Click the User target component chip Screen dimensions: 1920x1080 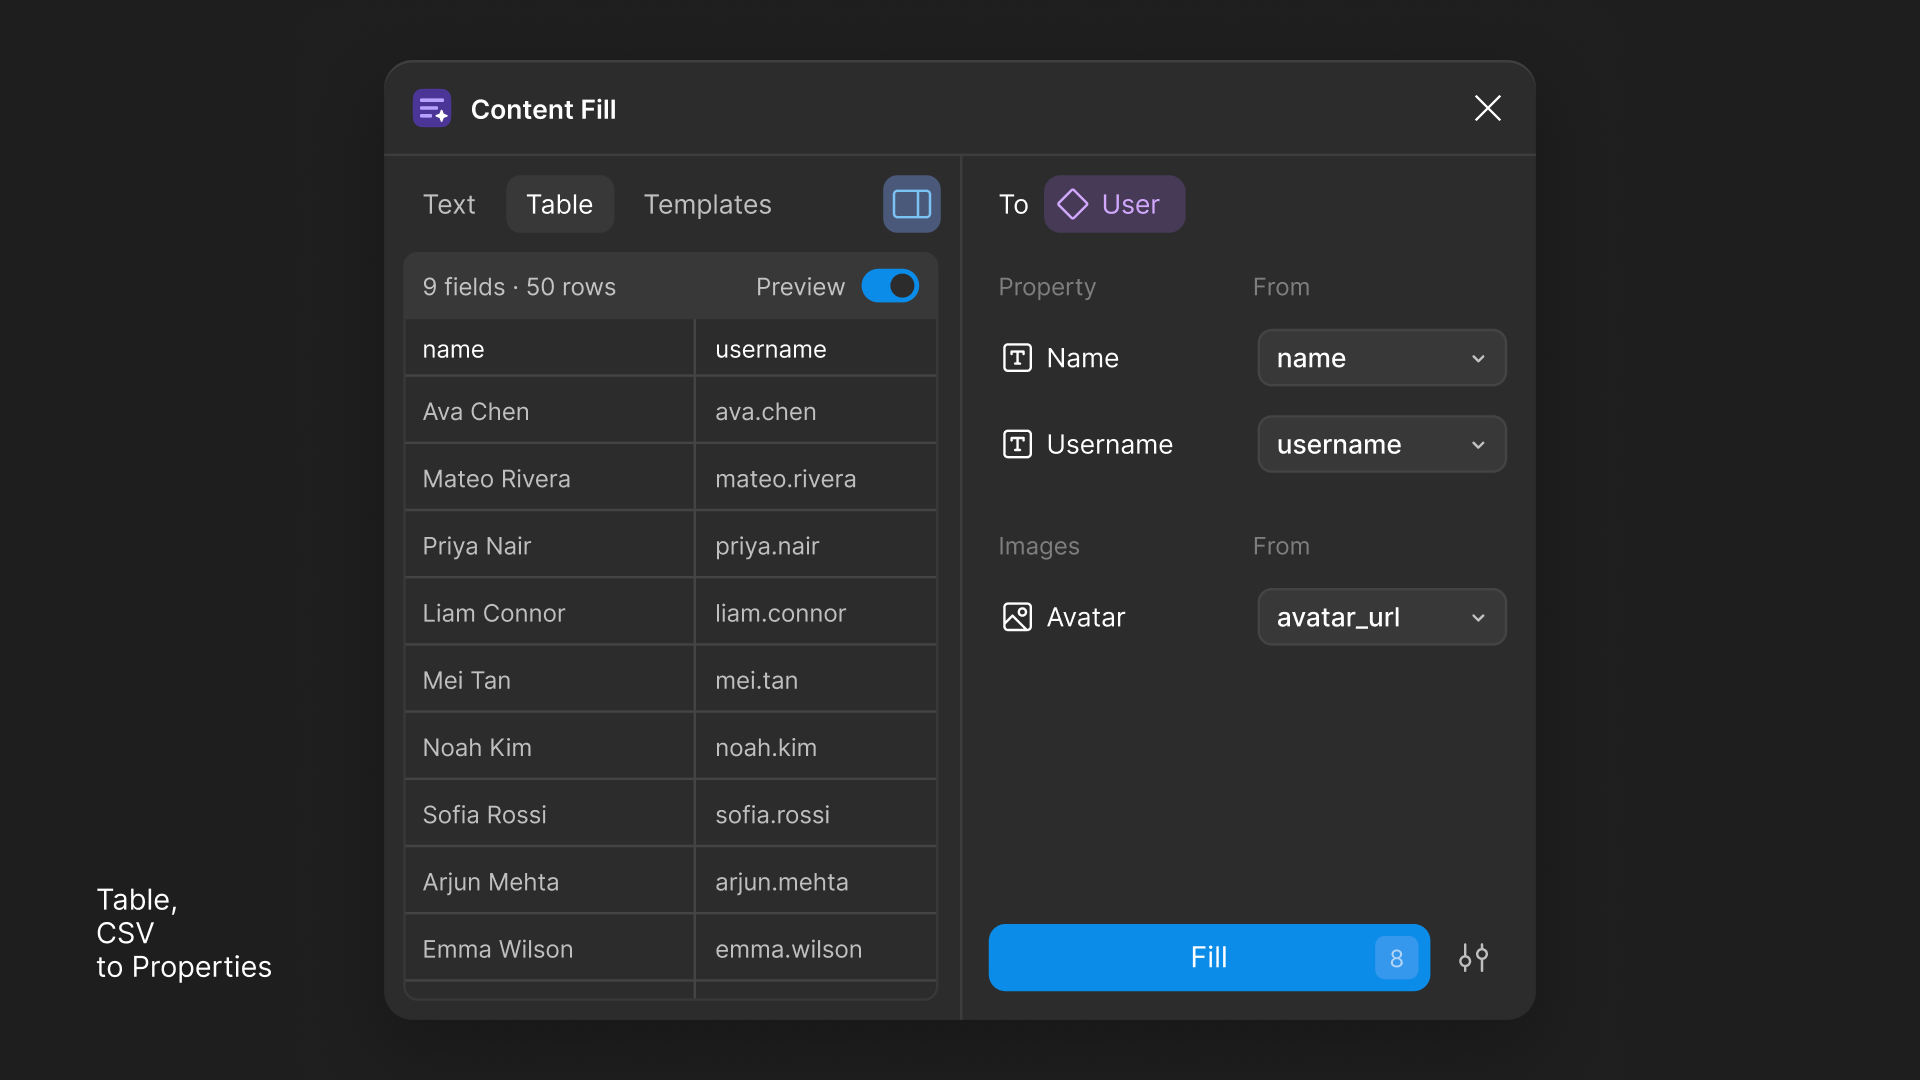1114,204
